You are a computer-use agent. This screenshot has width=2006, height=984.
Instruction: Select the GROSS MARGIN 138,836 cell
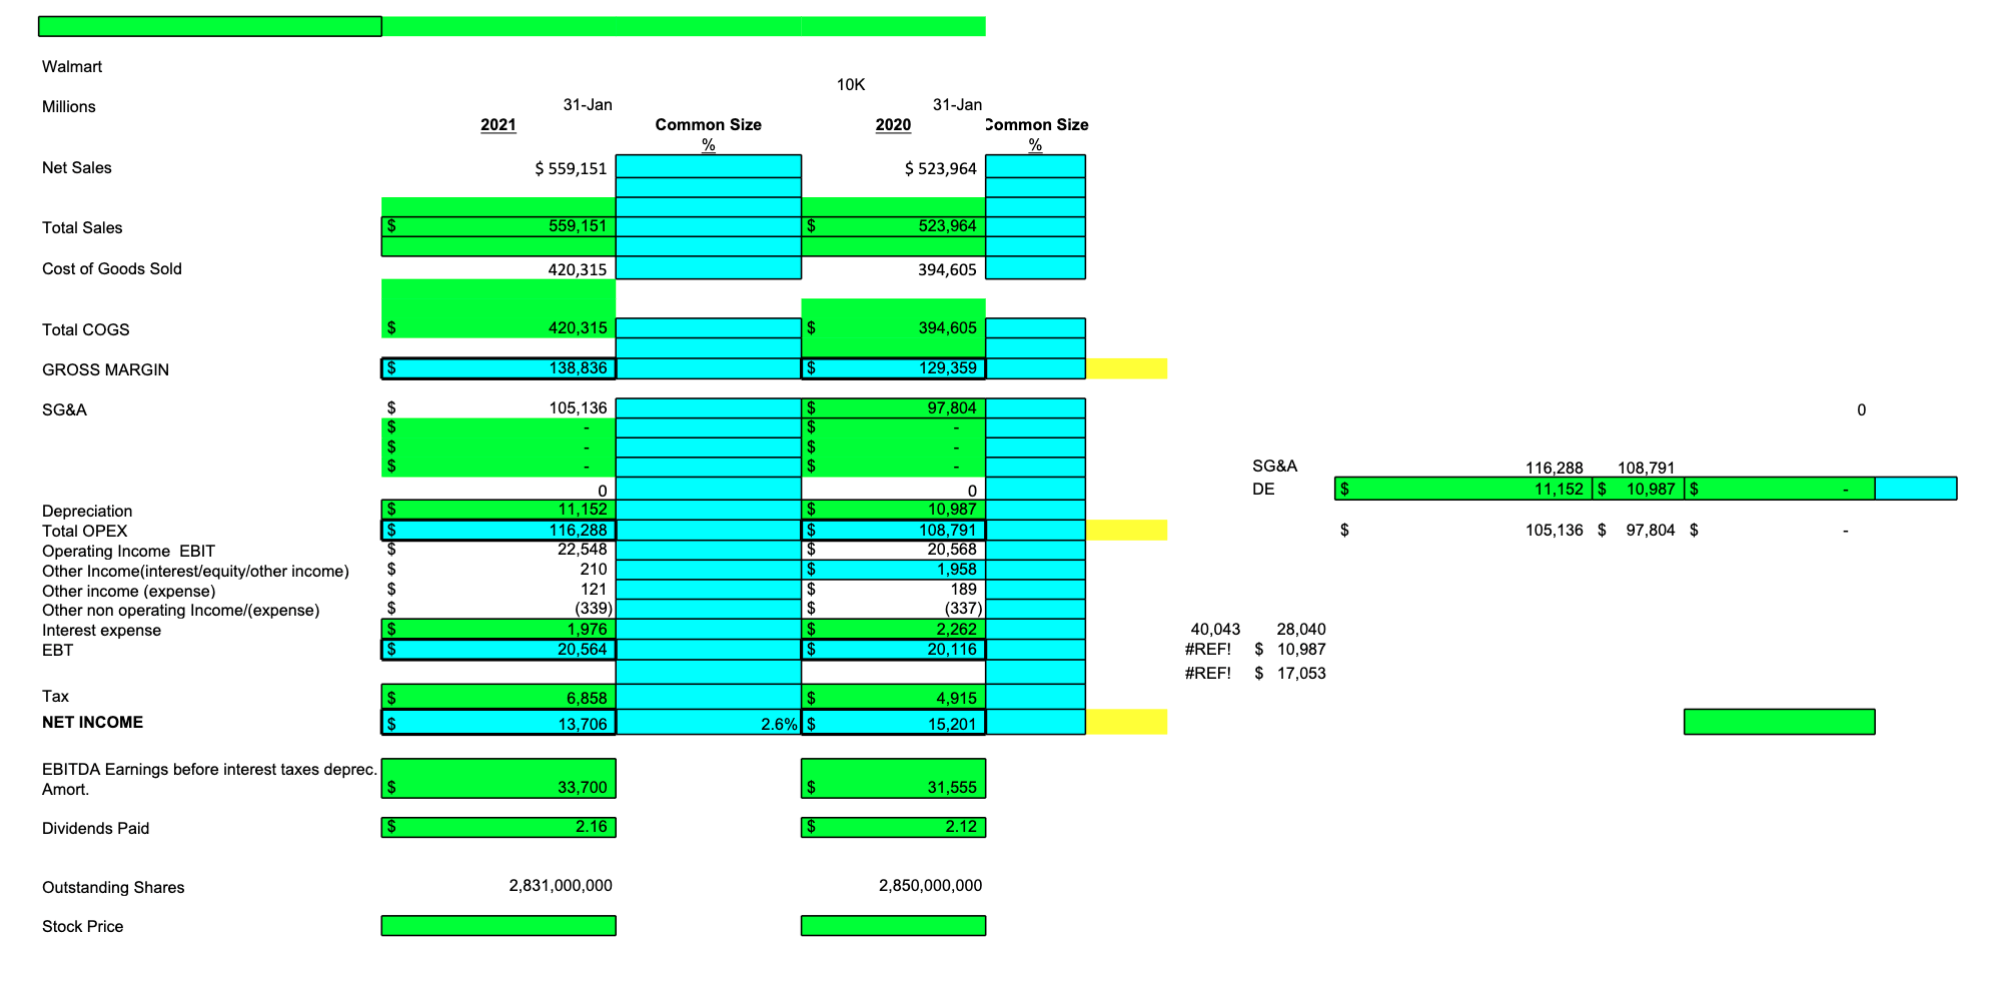point(497,368)
